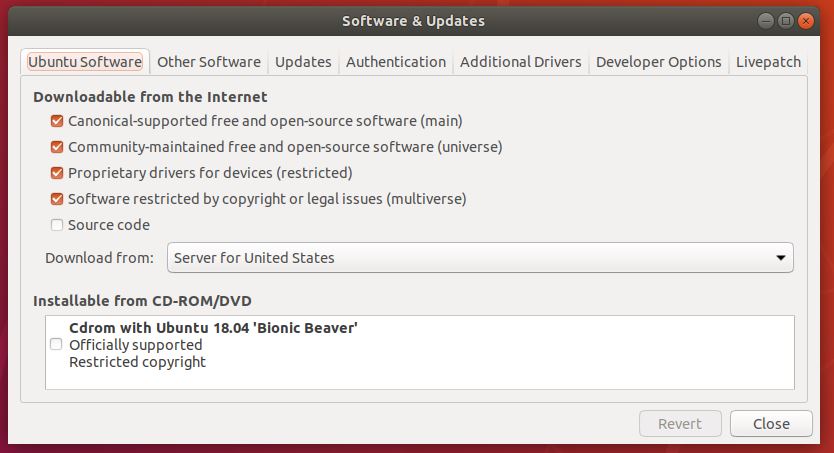Uncheck Canonical-supported software (main) checkbox
Screen dimensions: 834x453
(x=57, y=121)
